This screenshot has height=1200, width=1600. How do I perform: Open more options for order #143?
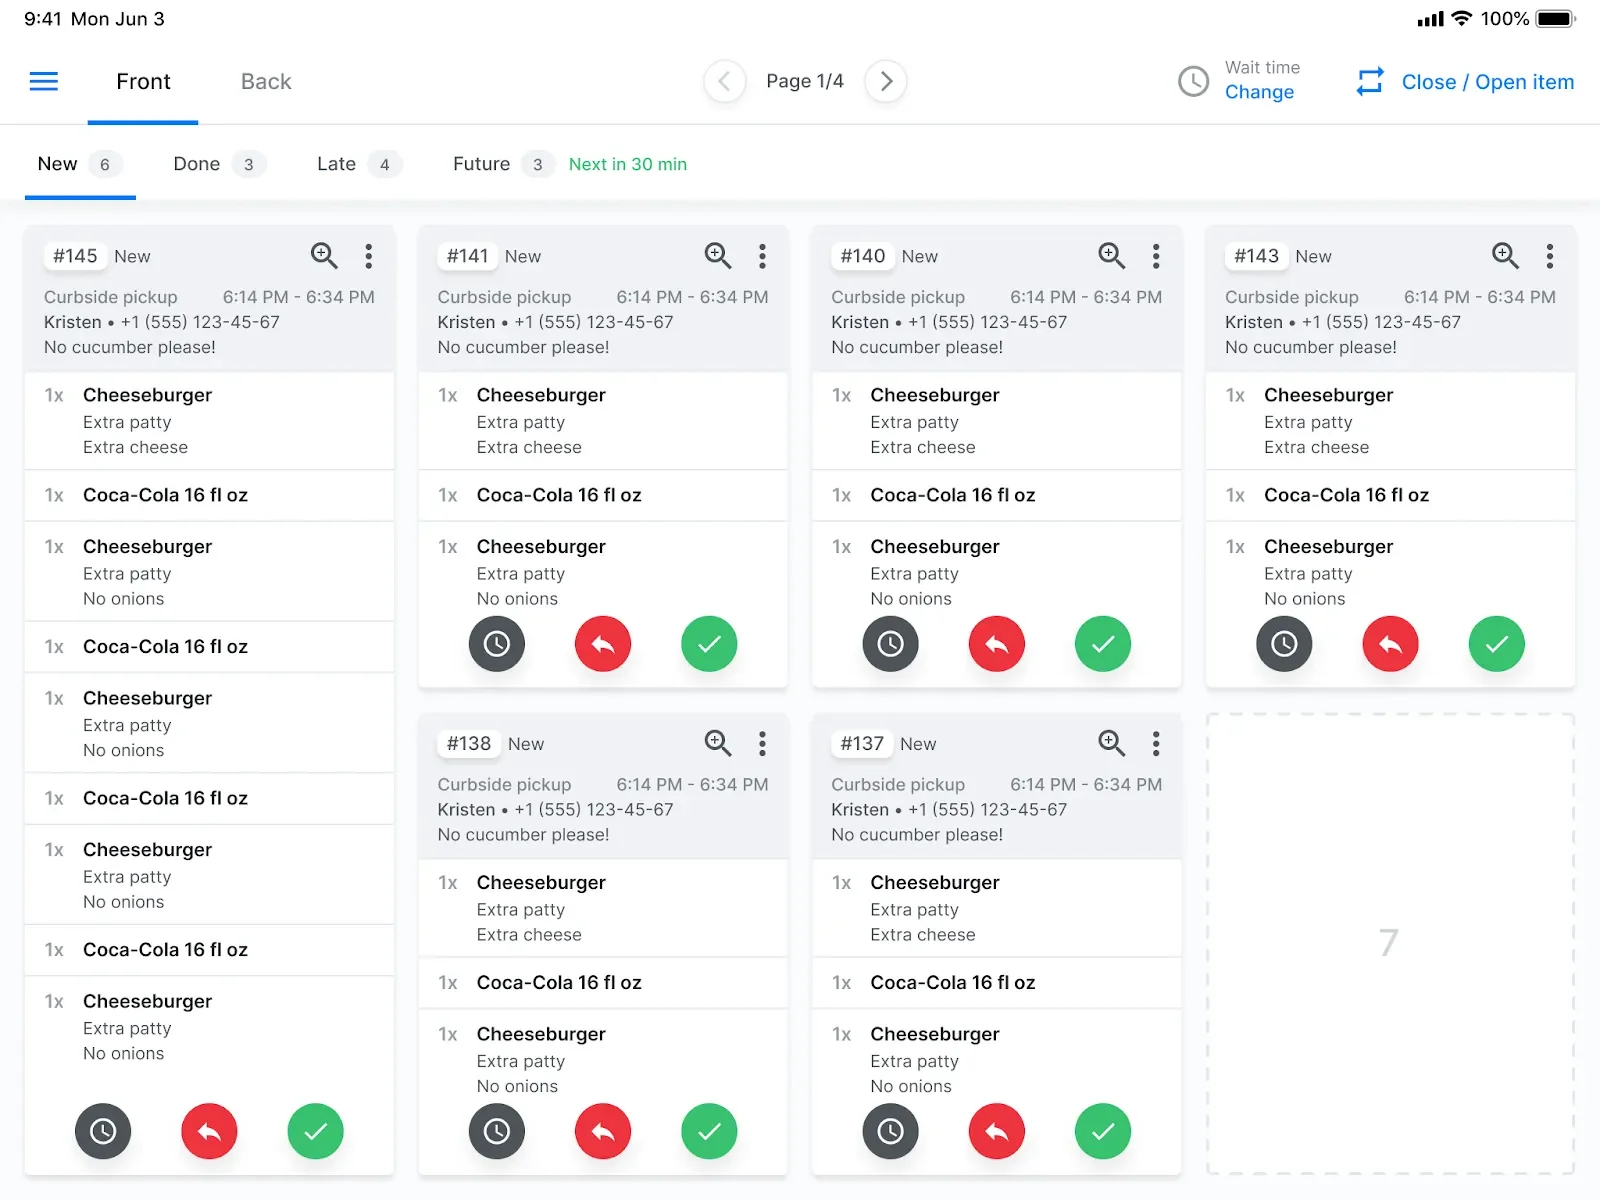[x=1550, y=256]
